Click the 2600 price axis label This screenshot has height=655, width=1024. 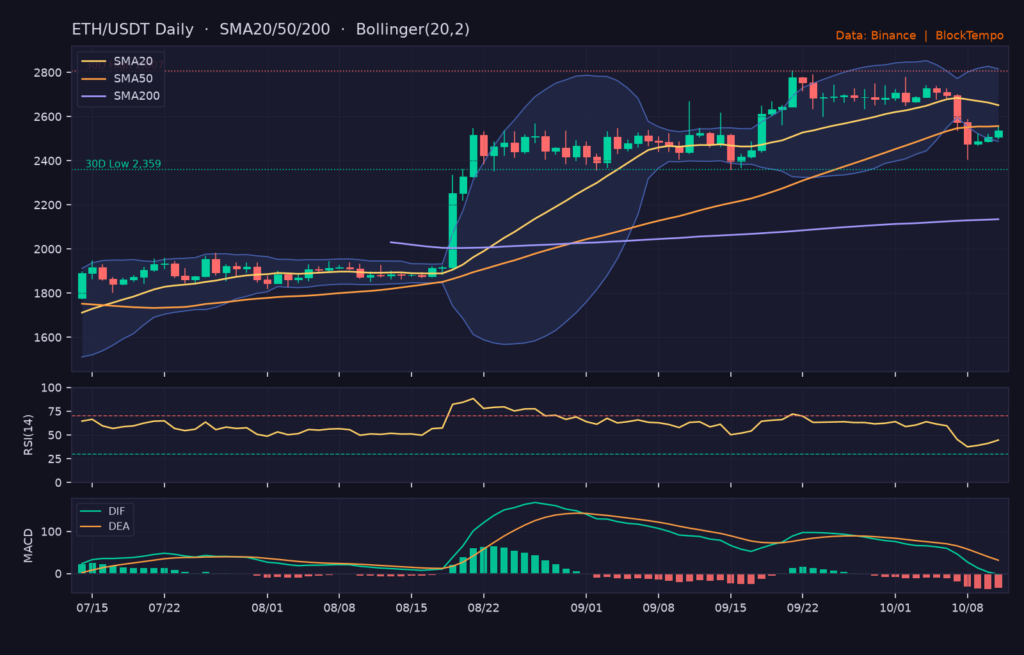click(48, 117)
